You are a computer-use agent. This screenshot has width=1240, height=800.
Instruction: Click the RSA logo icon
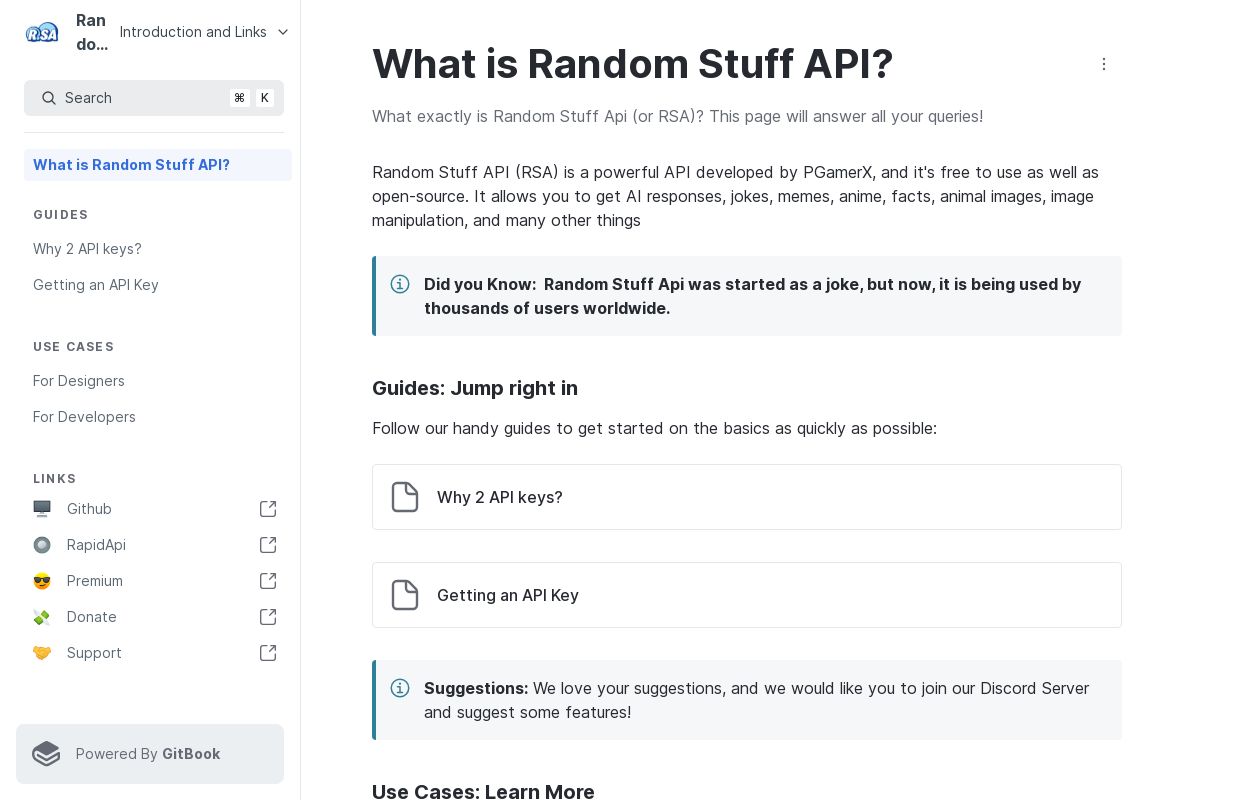(42, 32)
